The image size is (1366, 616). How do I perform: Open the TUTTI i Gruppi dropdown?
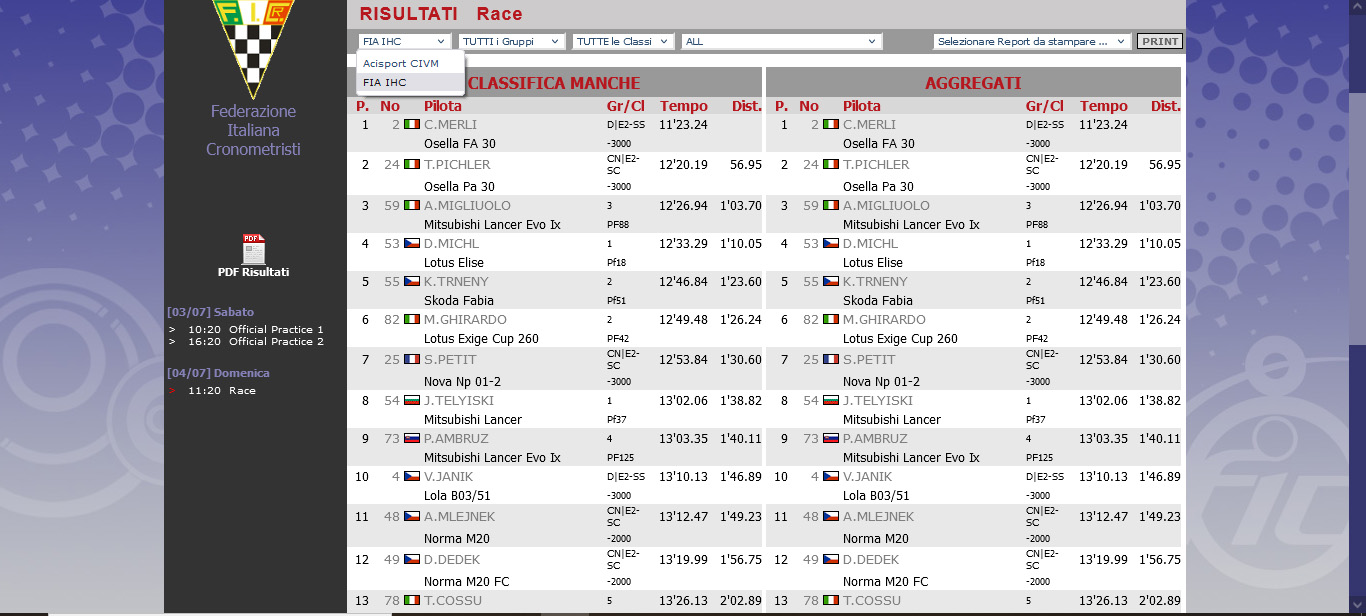512,42
